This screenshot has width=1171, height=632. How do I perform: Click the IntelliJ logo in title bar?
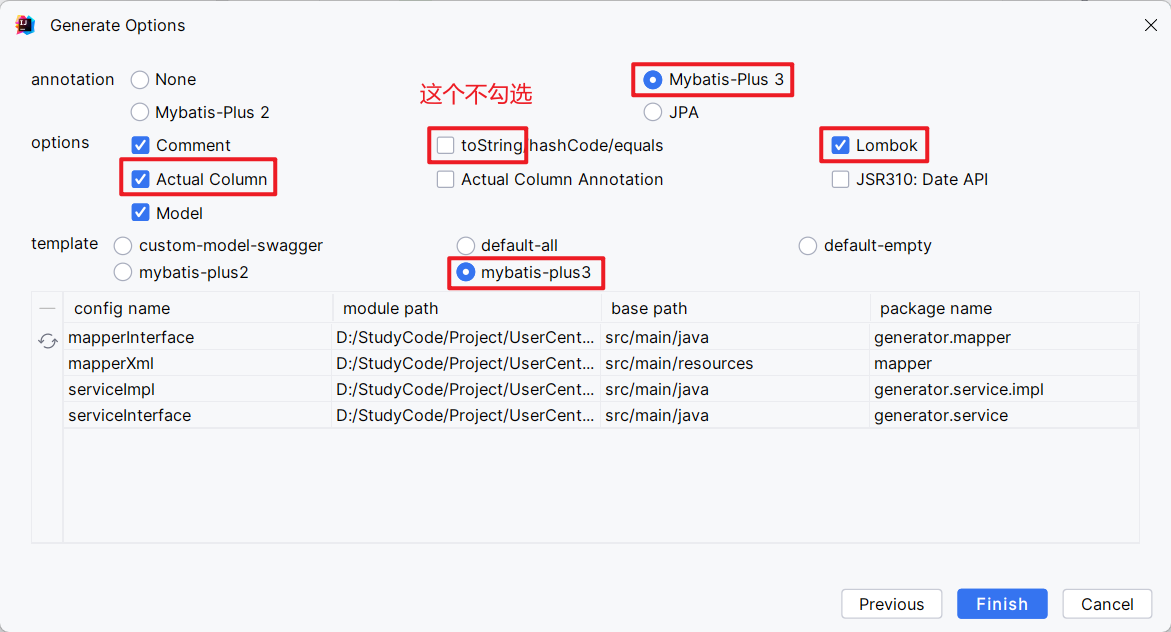pos(25,25)
